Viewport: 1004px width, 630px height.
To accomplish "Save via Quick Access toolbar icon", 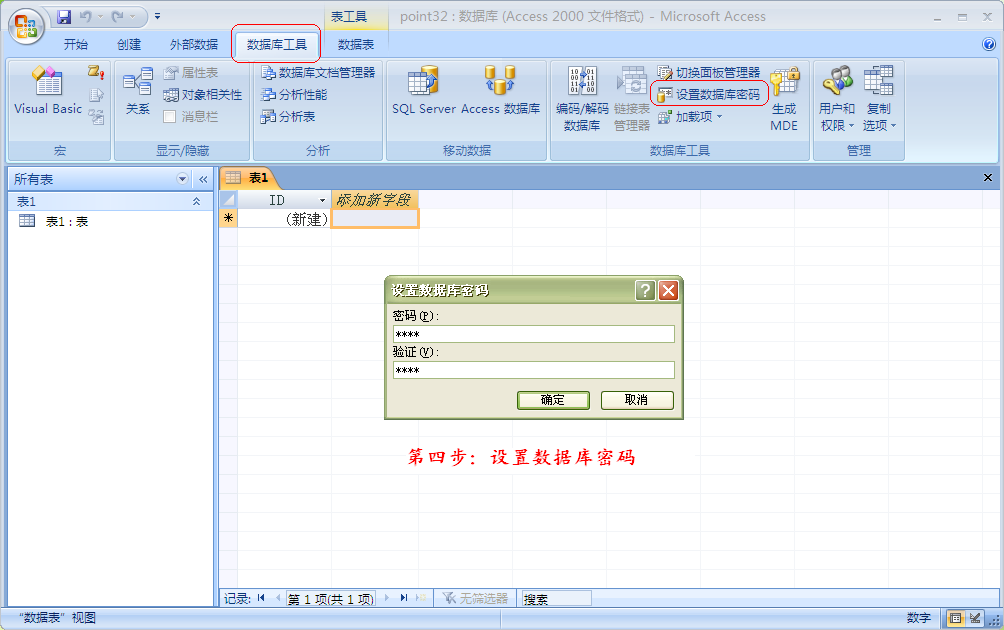I will (x=64, y=17).
